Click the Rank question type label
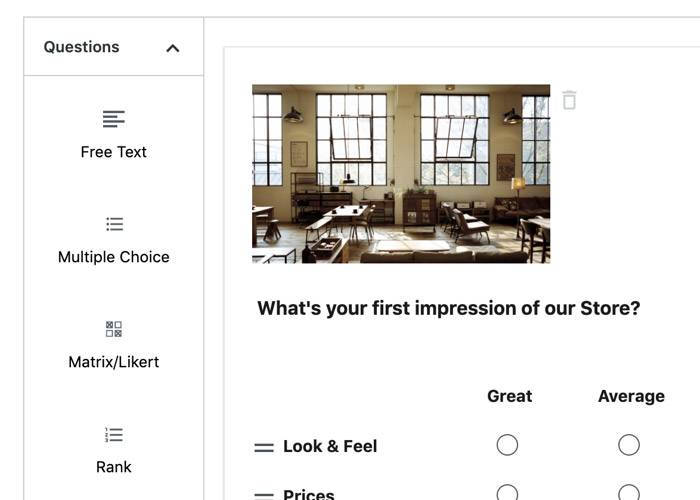Screen dimensions: 700x500 tap(114, 467)
